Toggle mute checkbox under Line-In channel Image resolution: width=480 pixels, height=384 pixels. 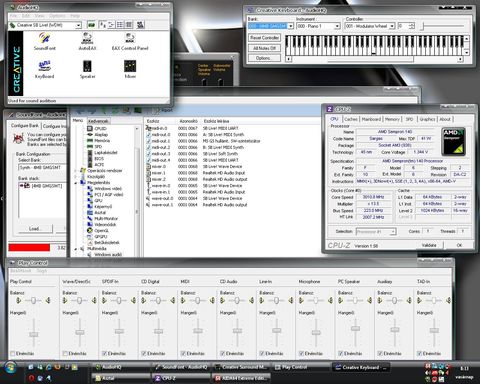[x=262, y=353]
